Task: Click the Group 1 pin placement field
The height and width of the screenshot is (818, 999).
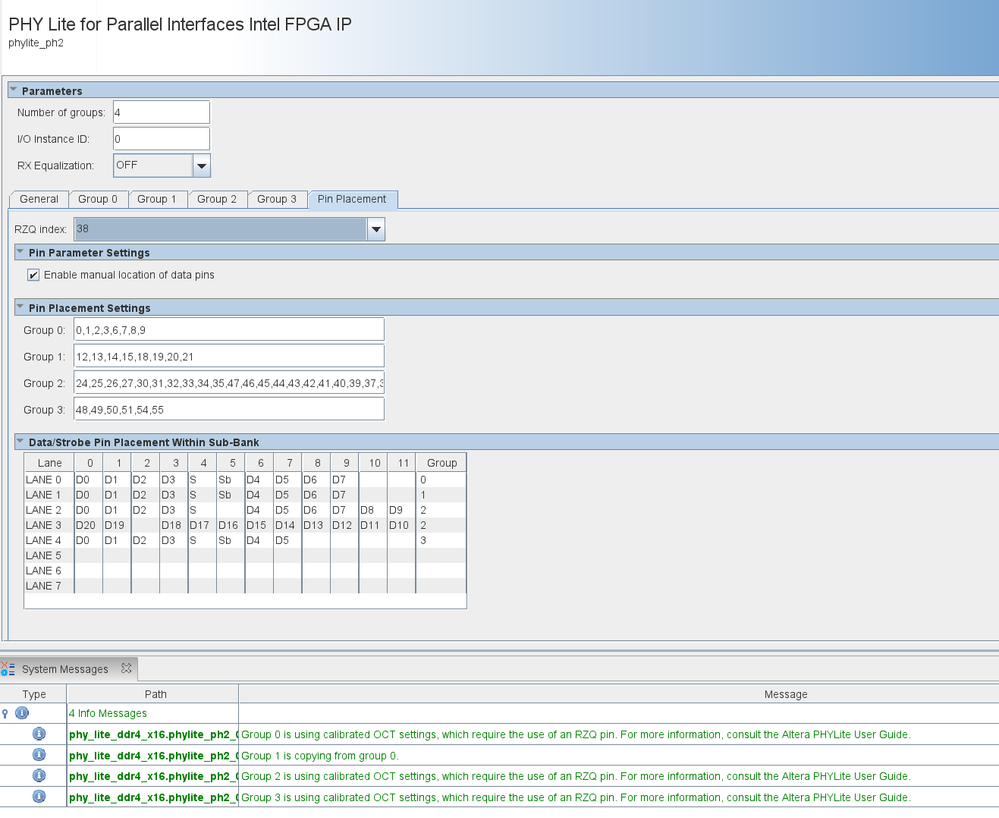Action: [229, 356]
